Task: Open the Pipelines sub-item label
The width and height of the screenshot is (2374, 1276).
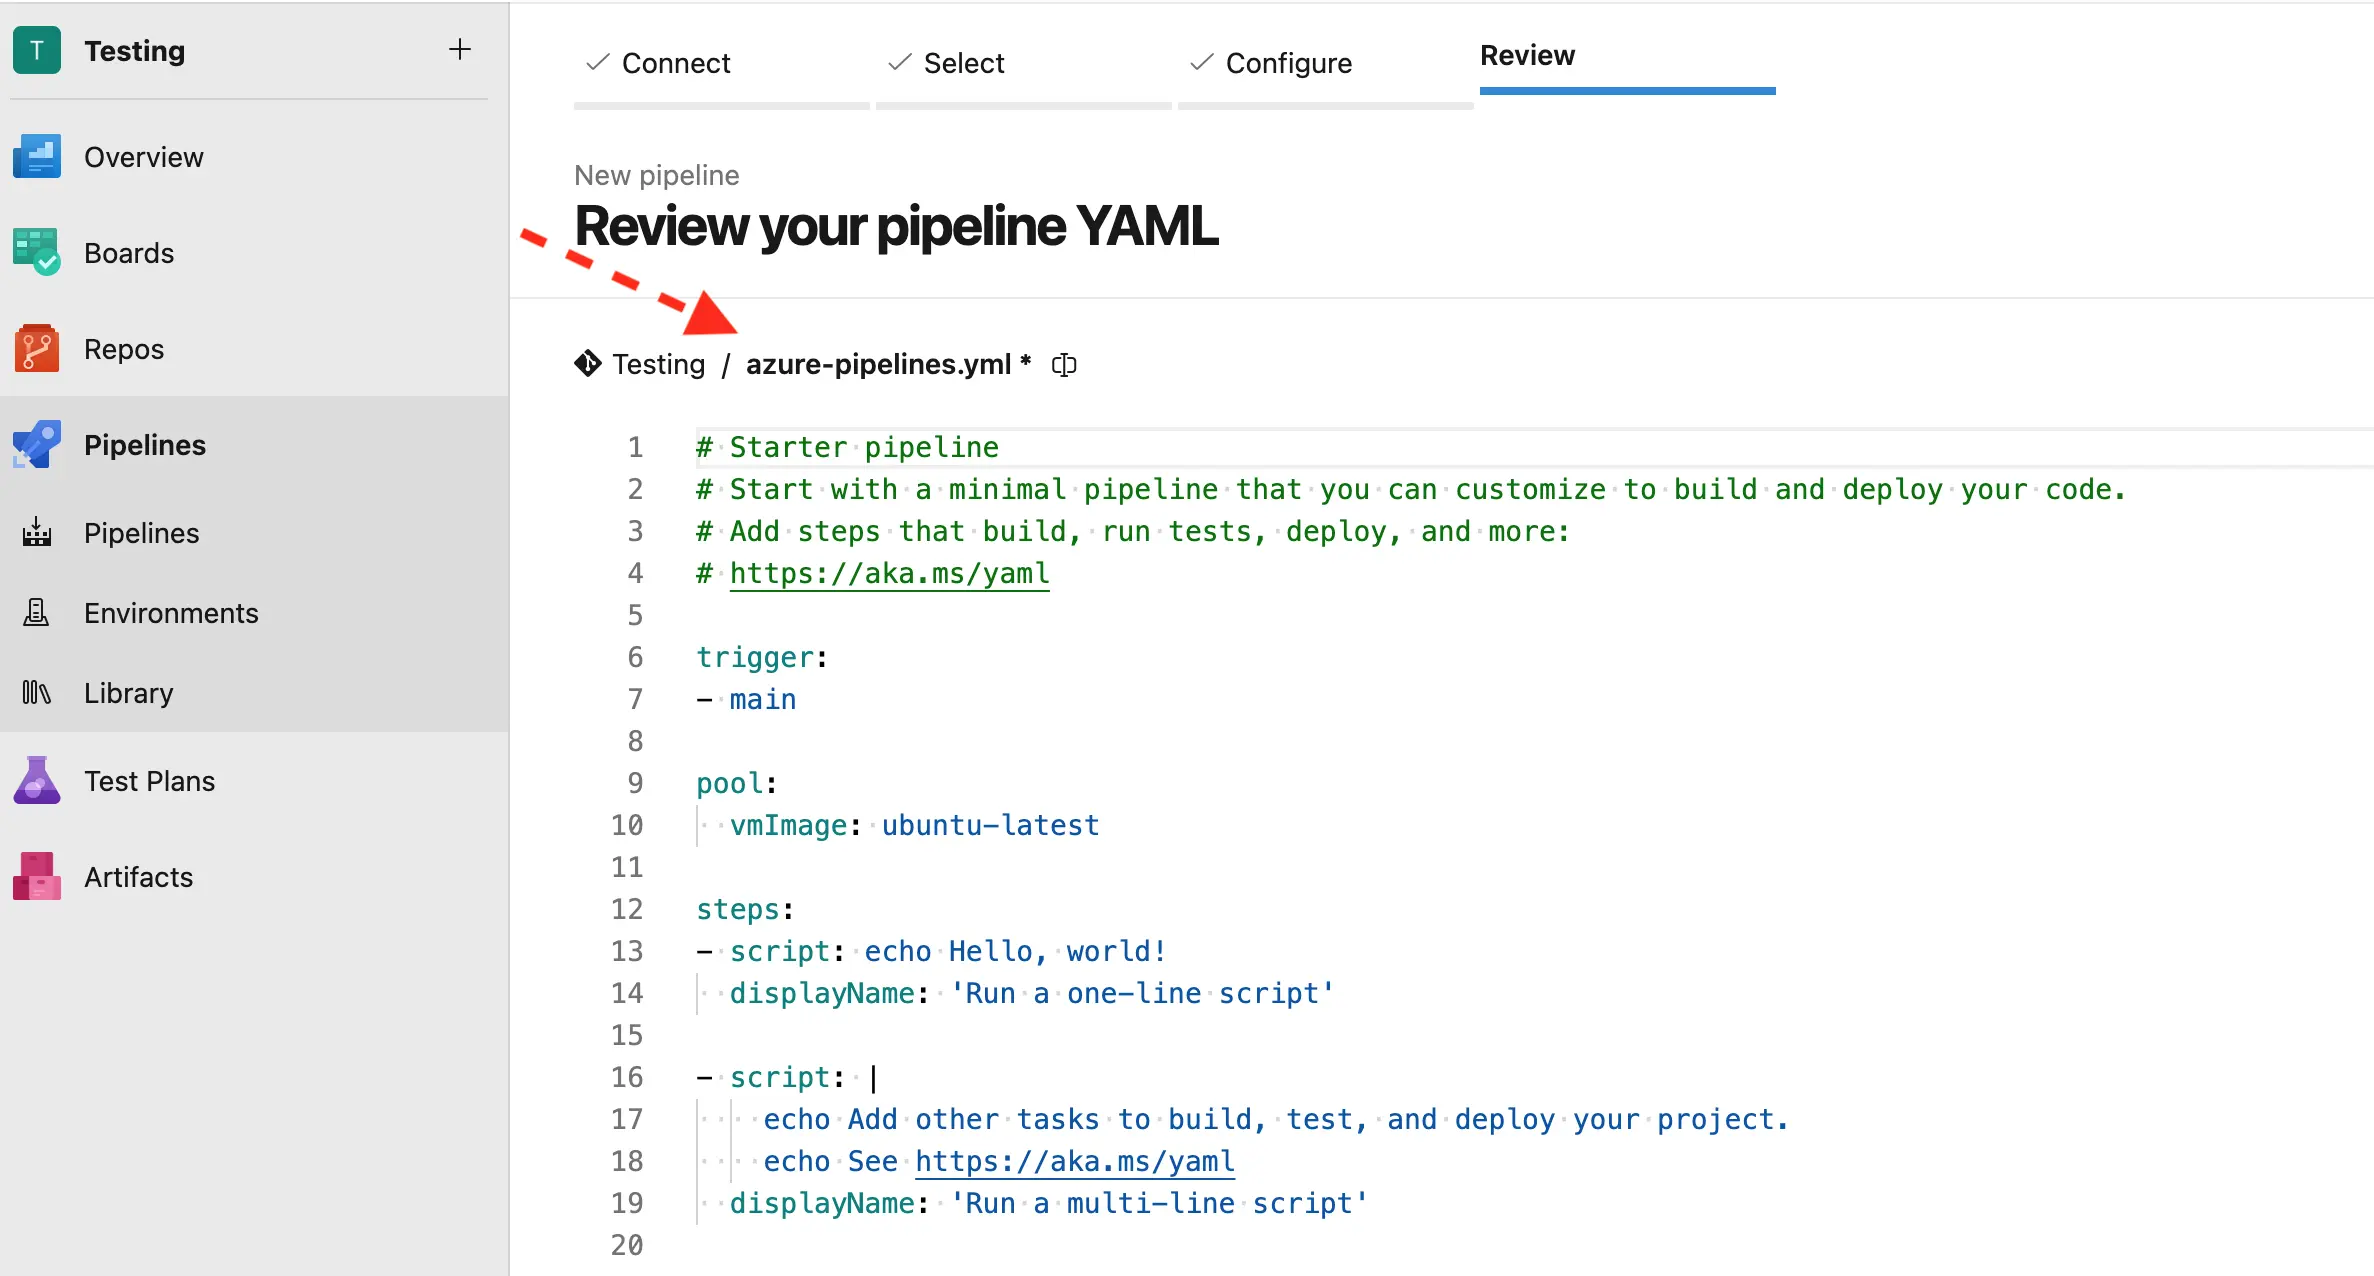Action: coord(142,533)
